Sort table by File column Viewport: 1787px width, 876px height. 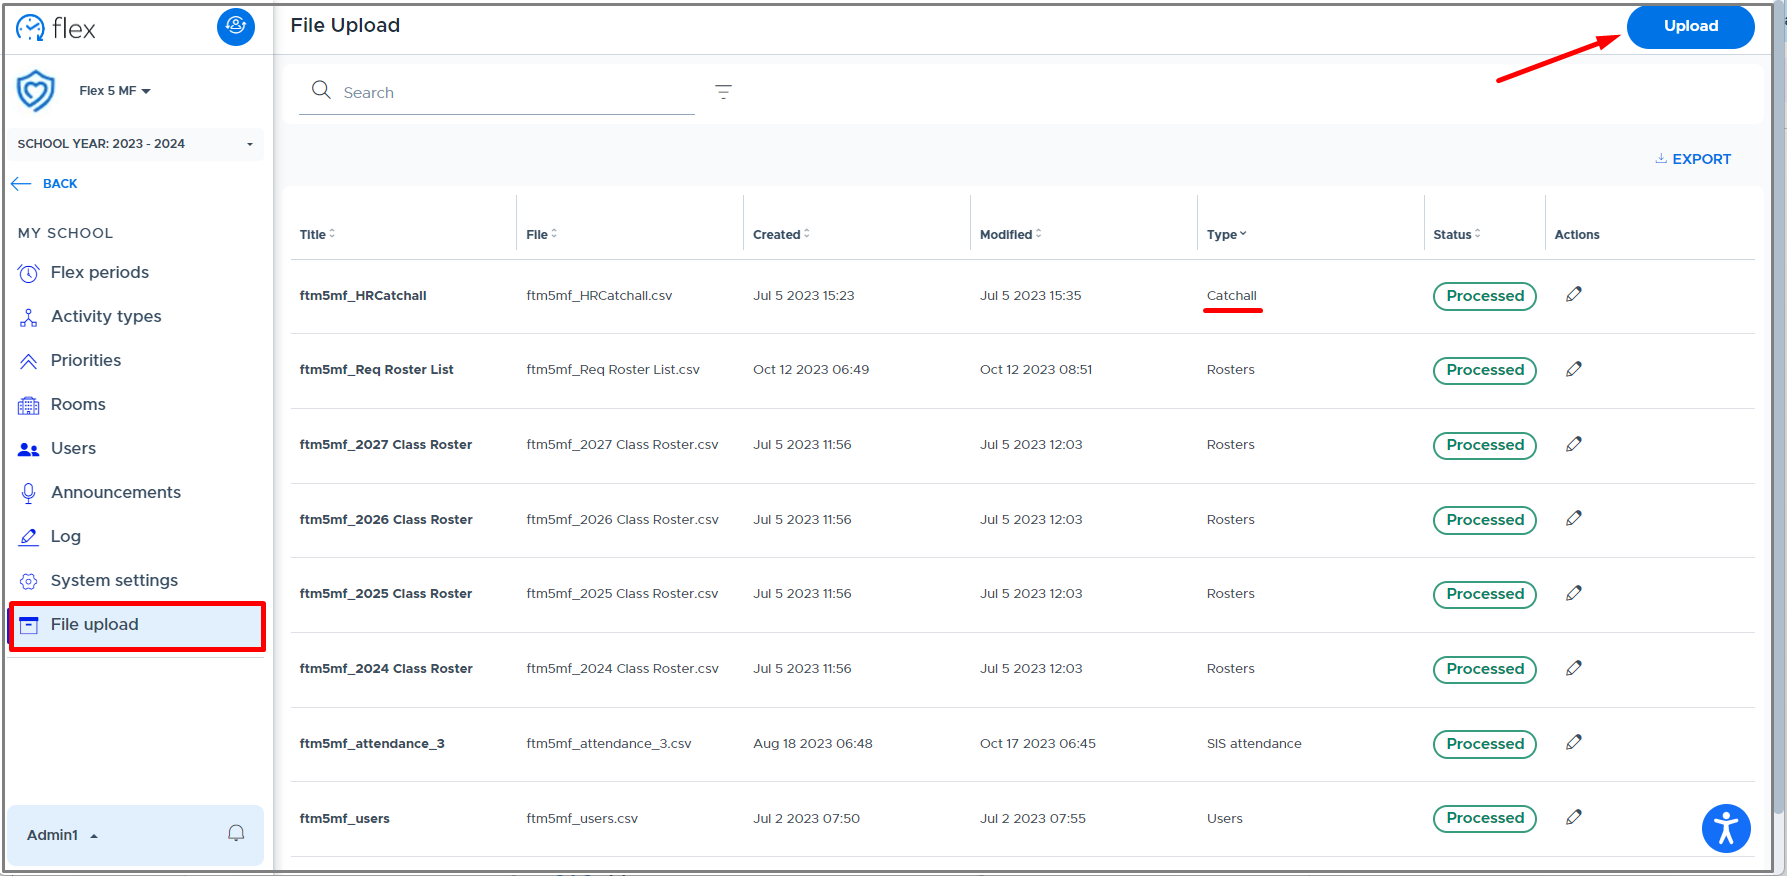[x=541, y=234]
